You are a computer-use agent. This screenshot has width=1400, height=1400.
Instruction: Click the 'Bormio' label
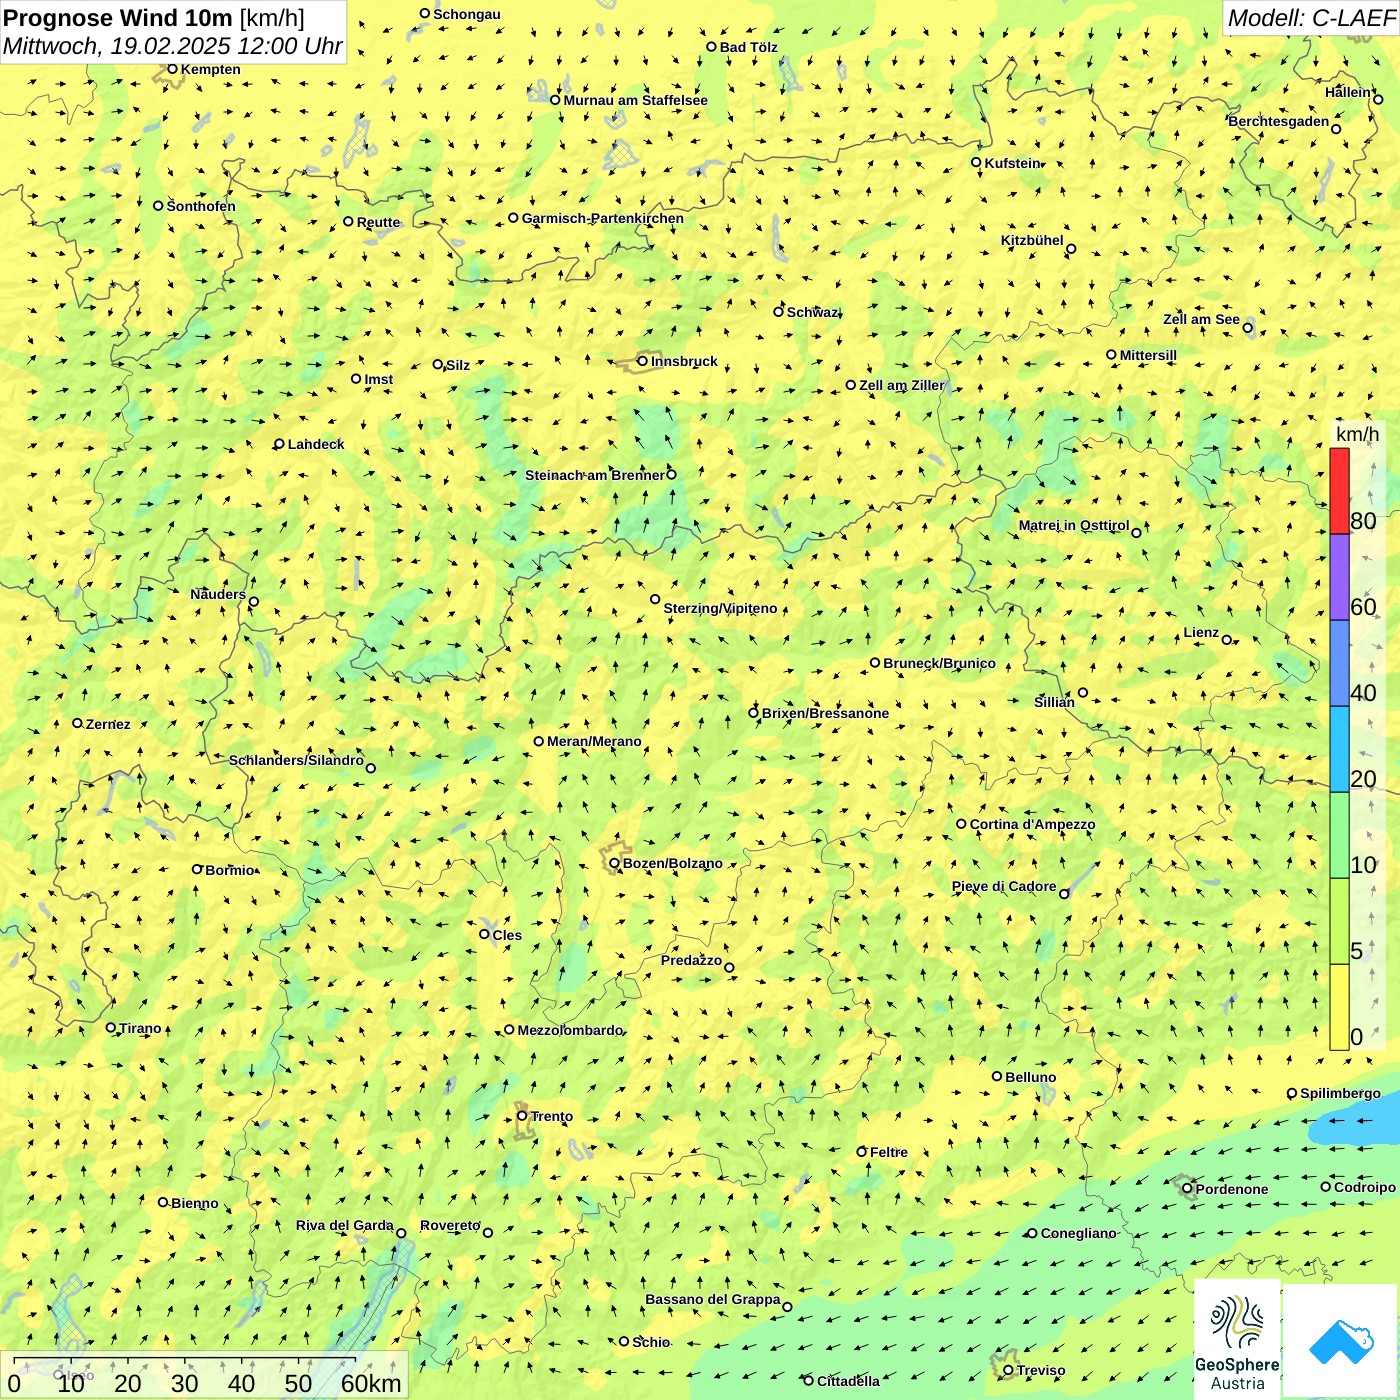tap(230, 870)
